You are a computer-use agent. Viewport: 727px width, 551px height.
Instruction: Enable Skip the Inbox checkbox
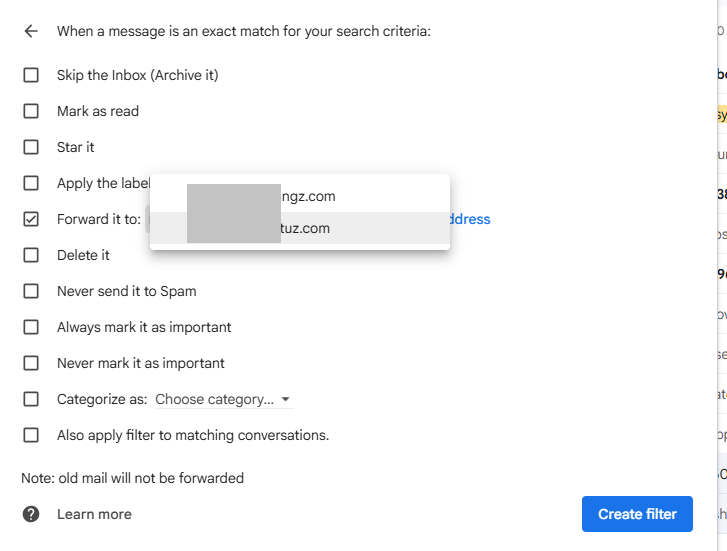31,75
